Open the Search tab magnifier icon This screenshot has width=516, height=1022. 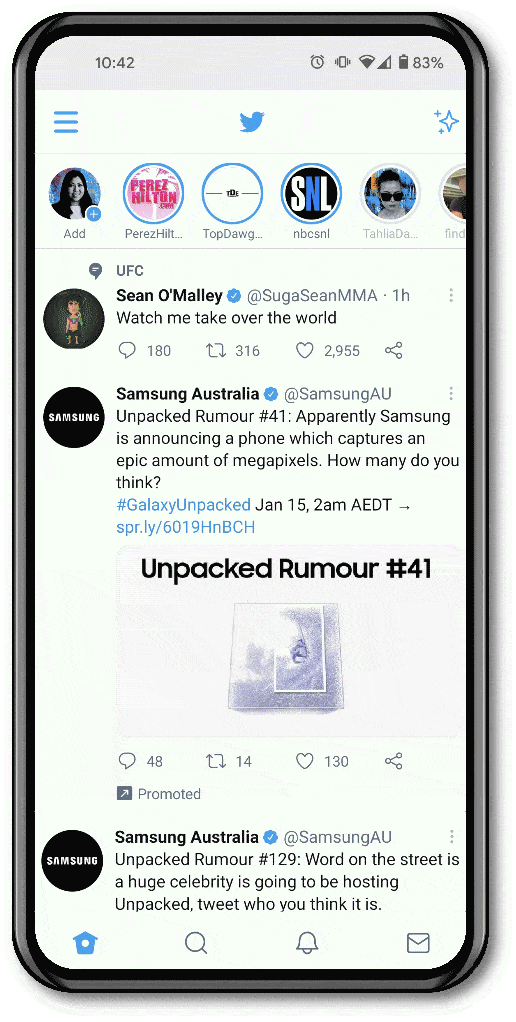pyautogui.click(x=196, y=942)
